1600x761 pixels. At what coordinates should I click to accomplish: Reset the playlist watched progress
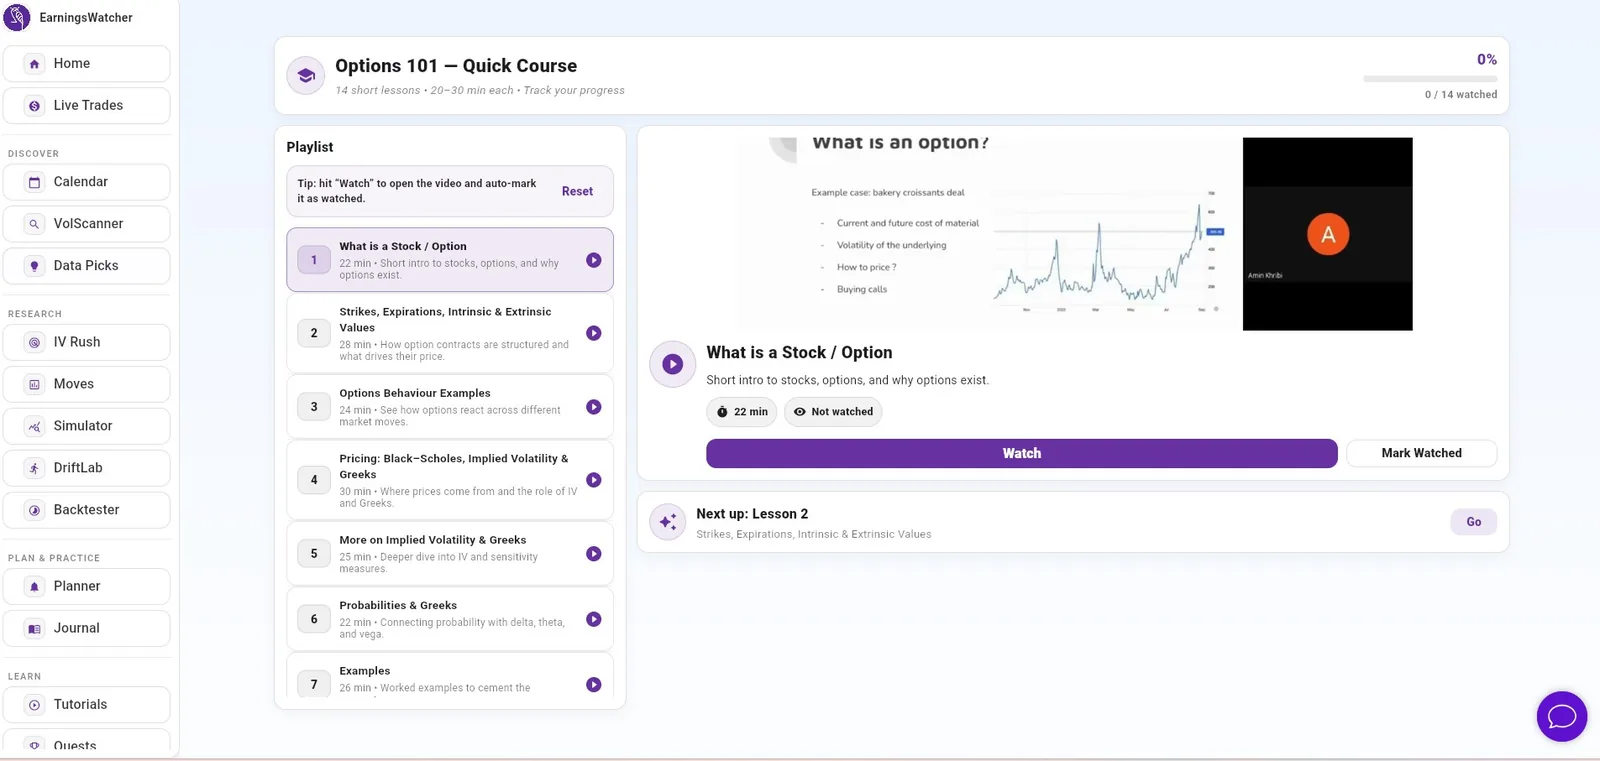[x=577, y=191]
